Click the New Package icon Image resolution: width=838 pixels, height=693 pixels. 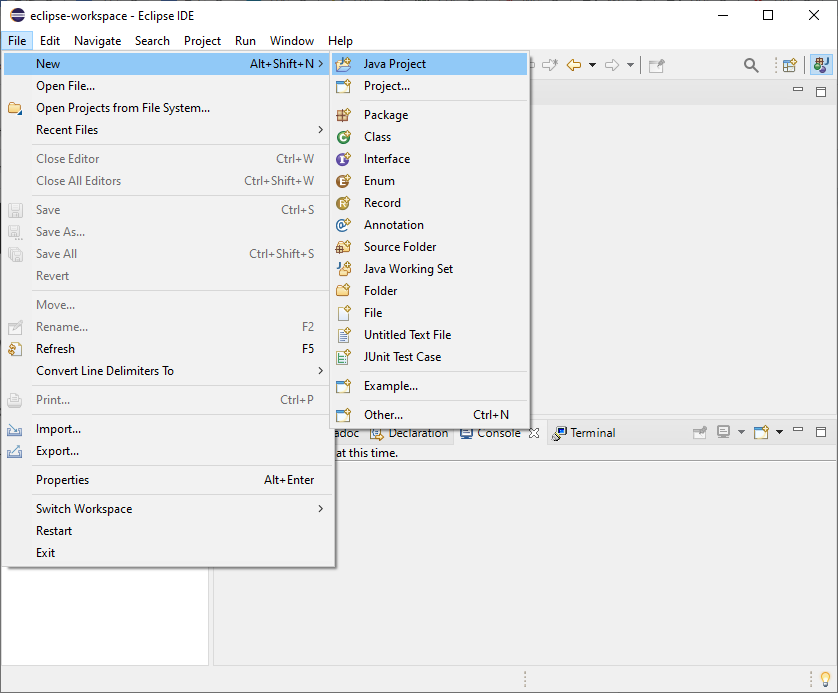[342, 114]
